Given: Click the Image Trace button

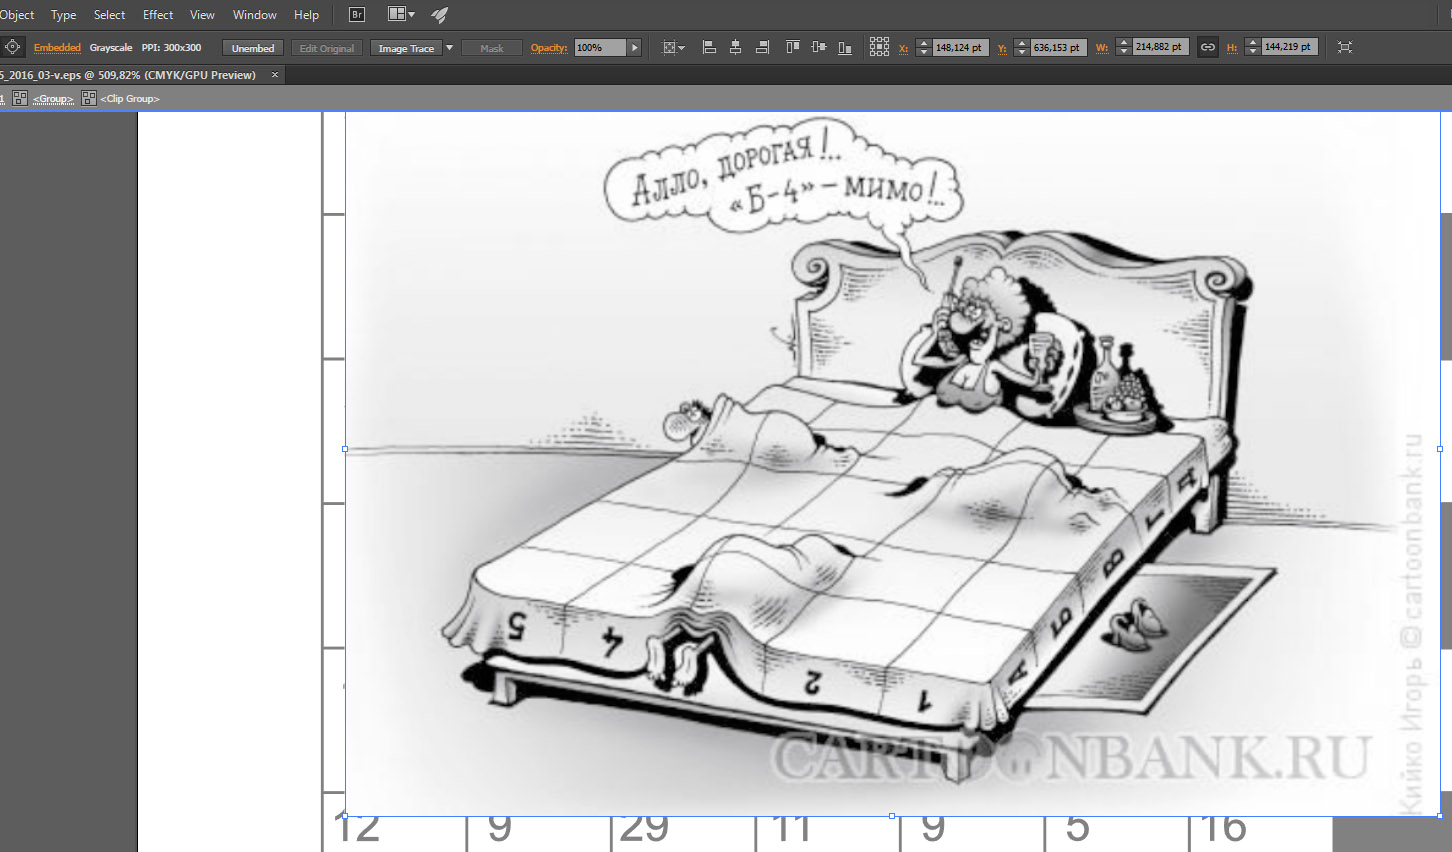Looking at the screenshot, I should coord(406,48).
